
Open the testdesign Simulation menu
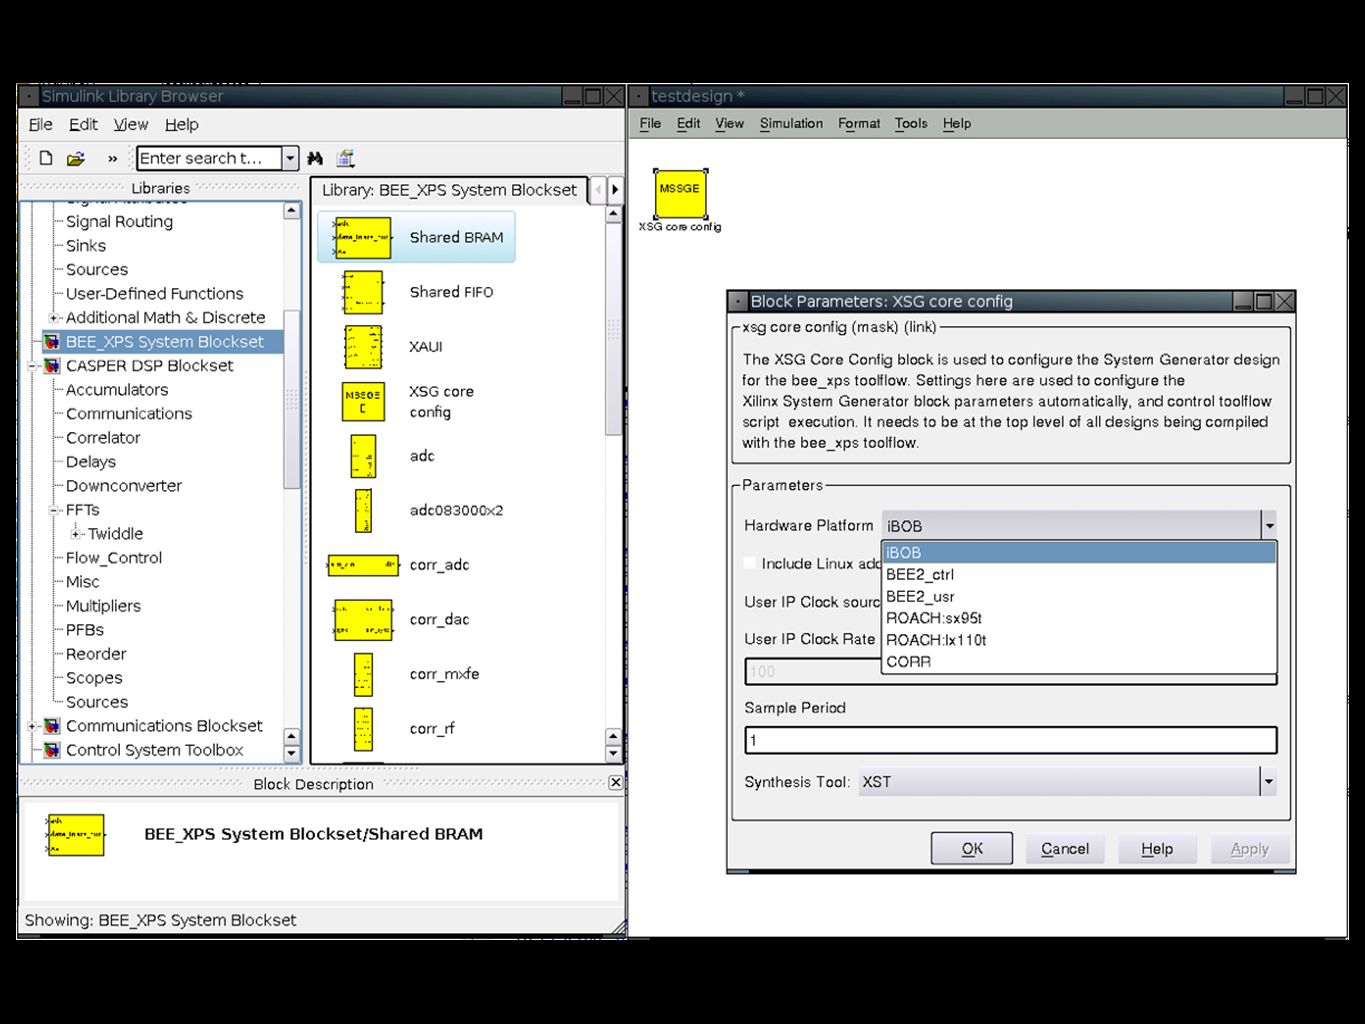tap(791, 123)
